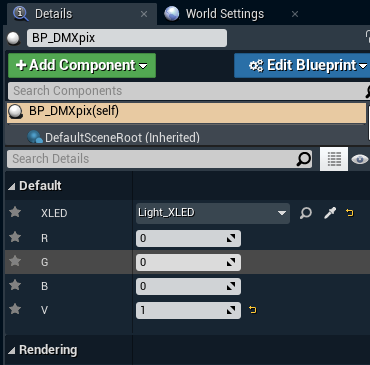Screen dimensions: 370x365
Task: Open the Edit Blueprint button menu
Action: pos(303,65)
